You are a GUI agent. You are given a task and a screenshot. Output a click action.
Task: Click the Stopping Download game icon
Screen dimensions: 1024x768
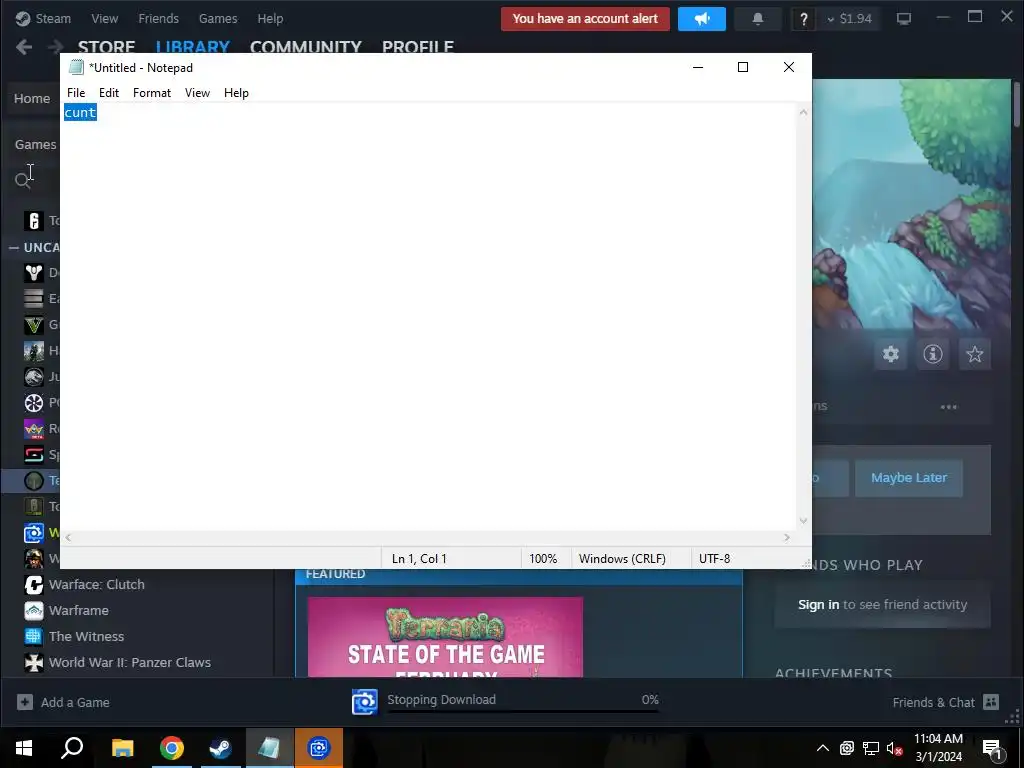click(364, 702)
